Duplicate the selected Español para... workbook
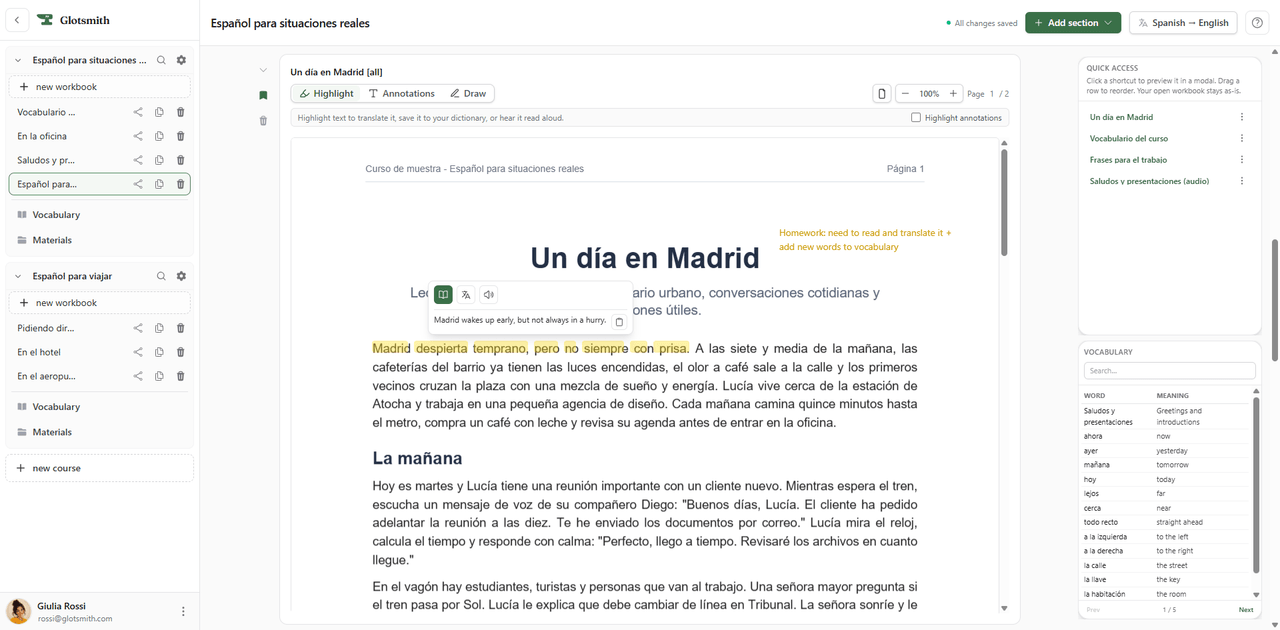 [159, 184]
